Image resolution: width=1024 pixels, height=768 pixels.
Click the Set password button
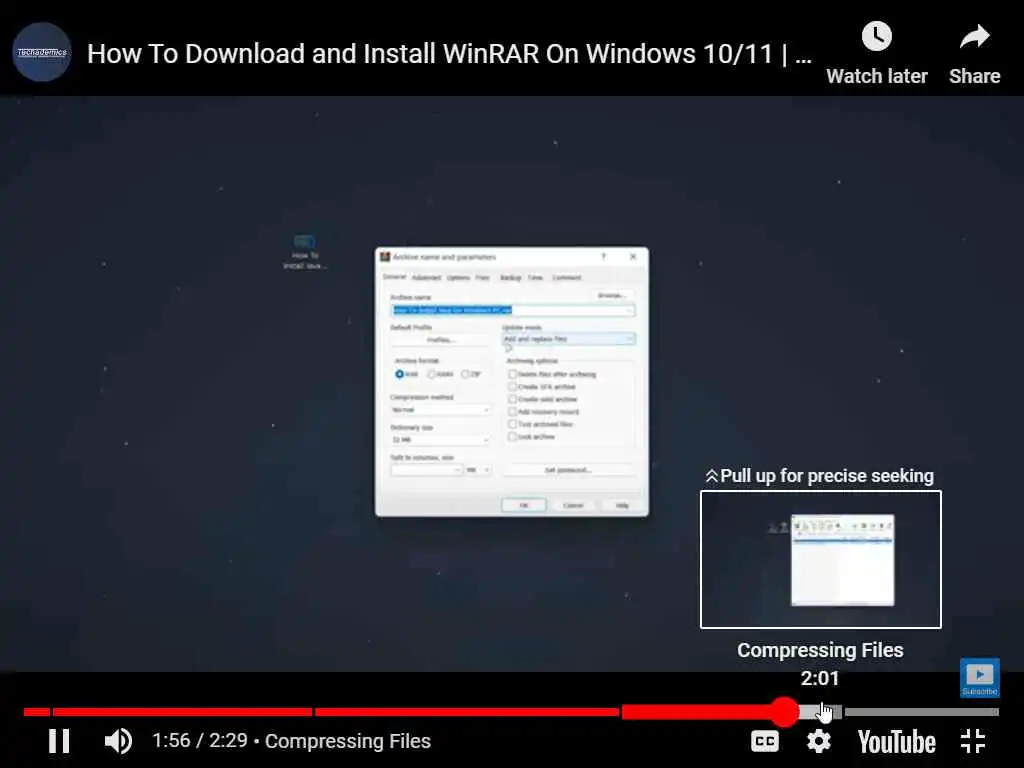568,470
